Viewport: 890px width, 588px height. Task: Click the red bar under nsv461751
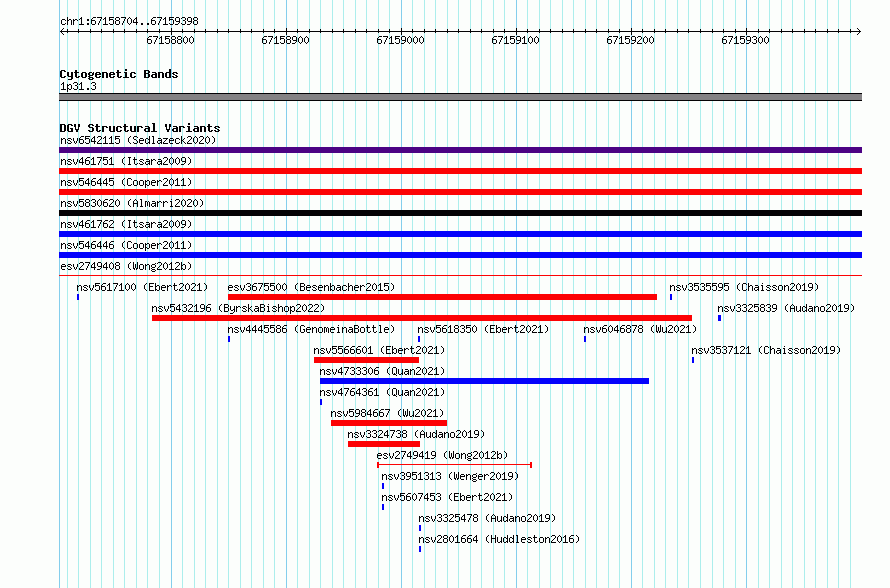(460, 171)
